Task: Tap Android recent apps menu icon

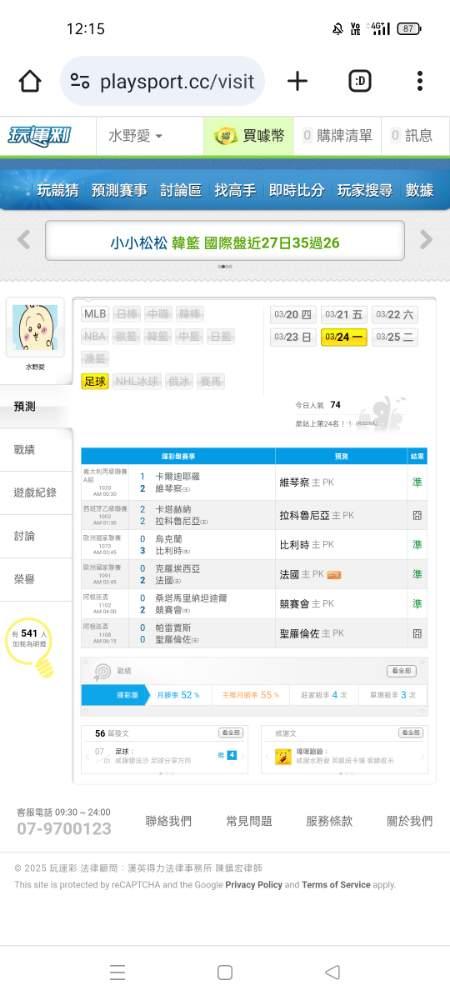Action: click(117, 972)
